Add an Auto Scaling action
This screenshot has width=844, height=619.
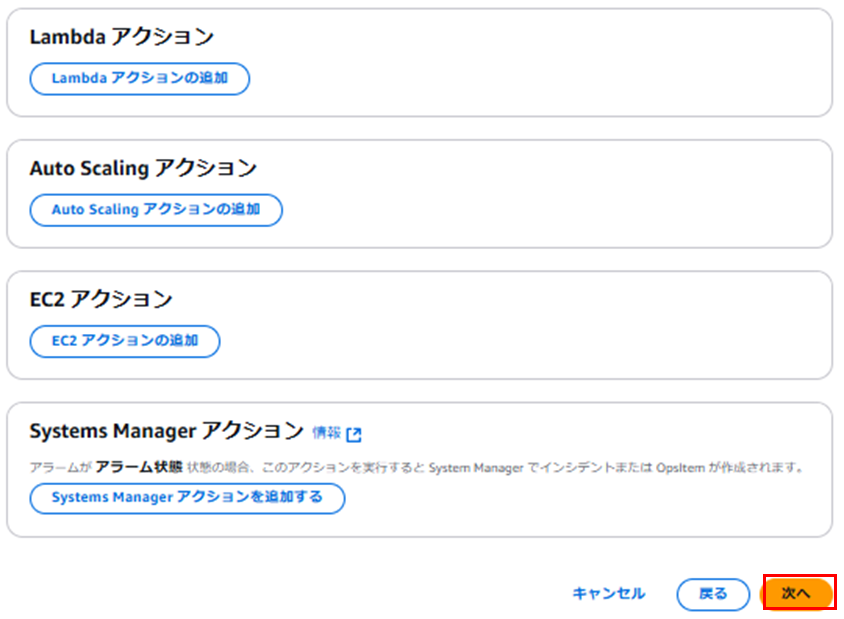156,210
